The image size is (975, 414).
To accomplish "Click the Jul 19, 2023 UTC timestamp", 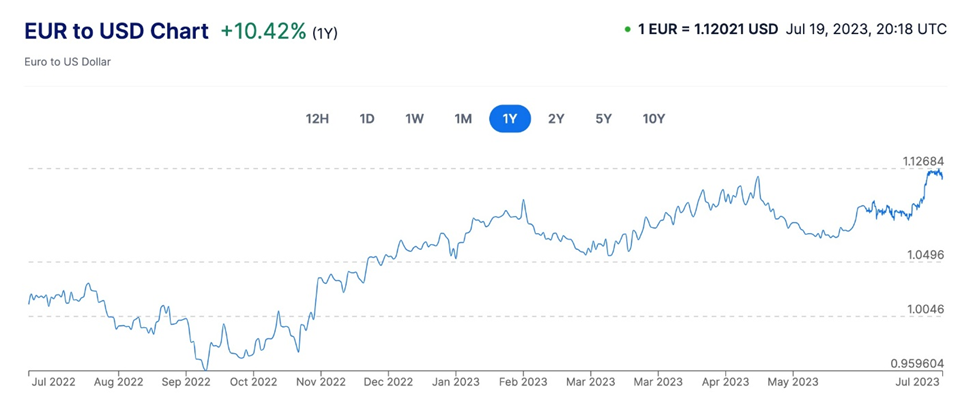I will 867,30.
